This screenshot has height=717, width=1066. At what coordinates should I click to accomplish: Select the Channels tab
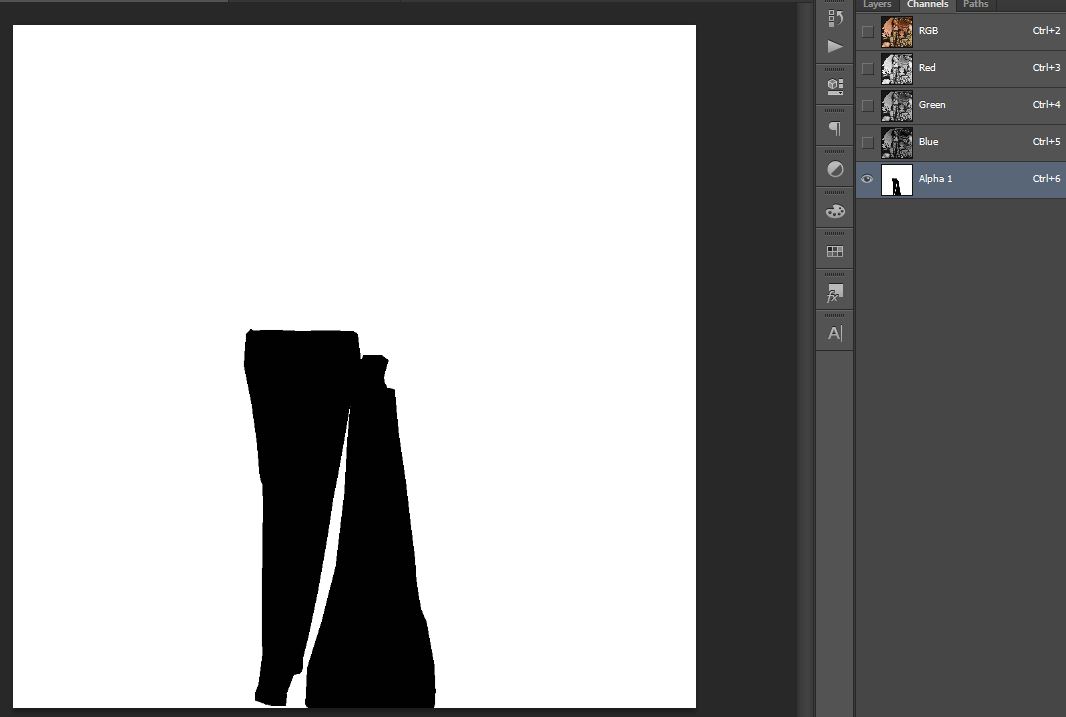[x=927, y=5]
